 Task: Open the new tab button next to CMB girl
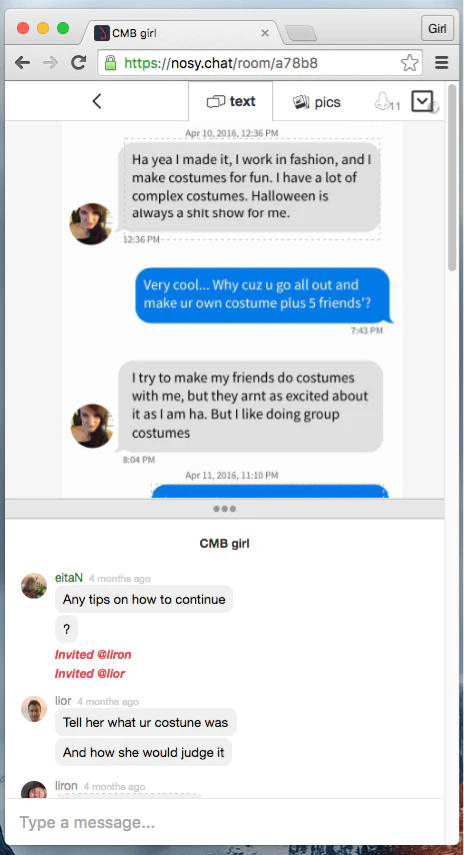[x=301, y=33]
